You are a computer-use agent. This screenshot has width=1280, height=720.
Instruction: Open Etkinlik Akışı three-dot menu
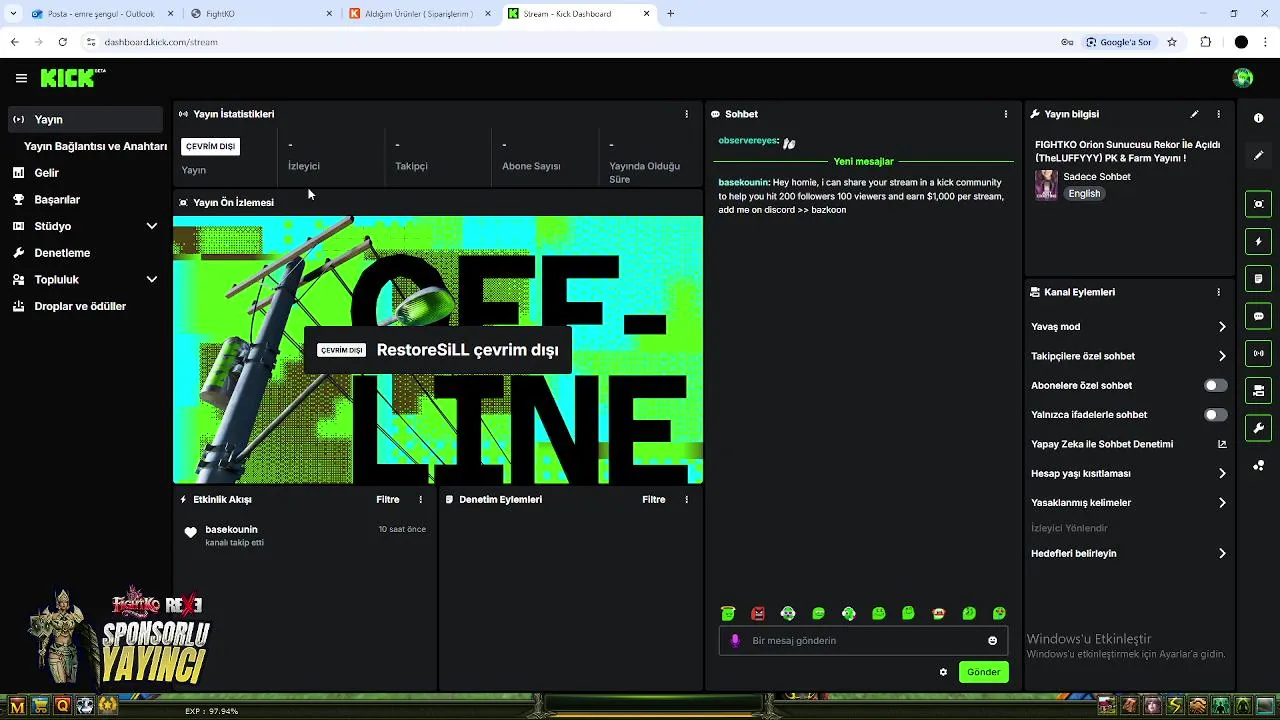click(x=420, y=499)
